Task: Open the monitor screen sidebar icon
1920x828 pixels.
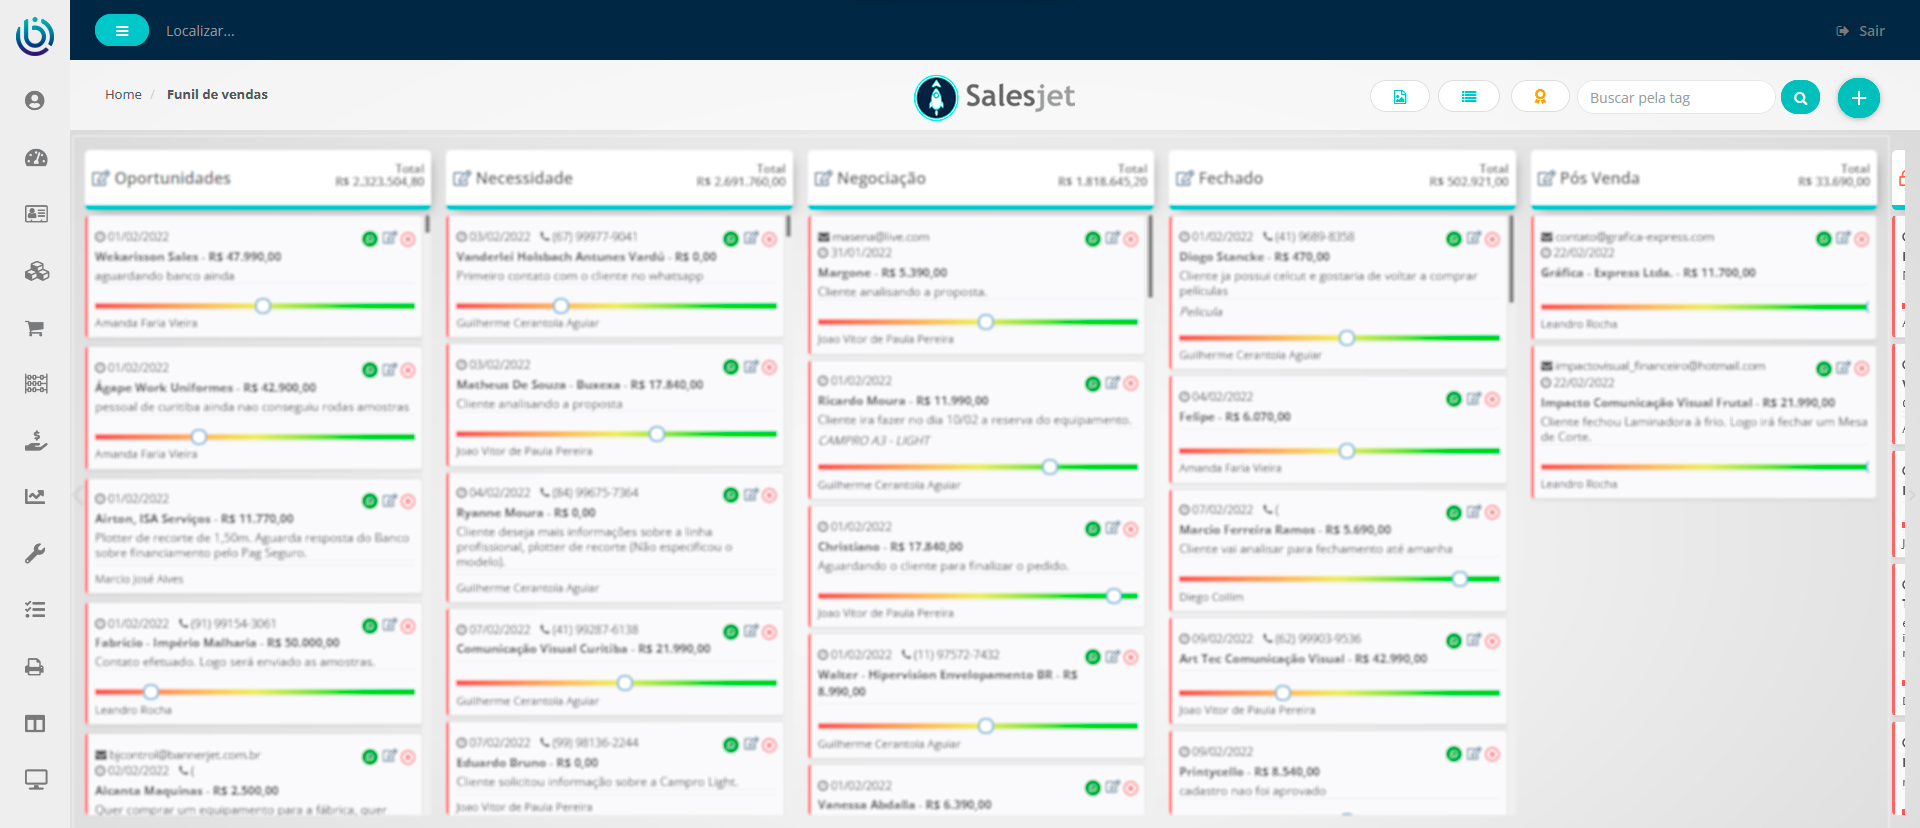Action: [36, 780]
